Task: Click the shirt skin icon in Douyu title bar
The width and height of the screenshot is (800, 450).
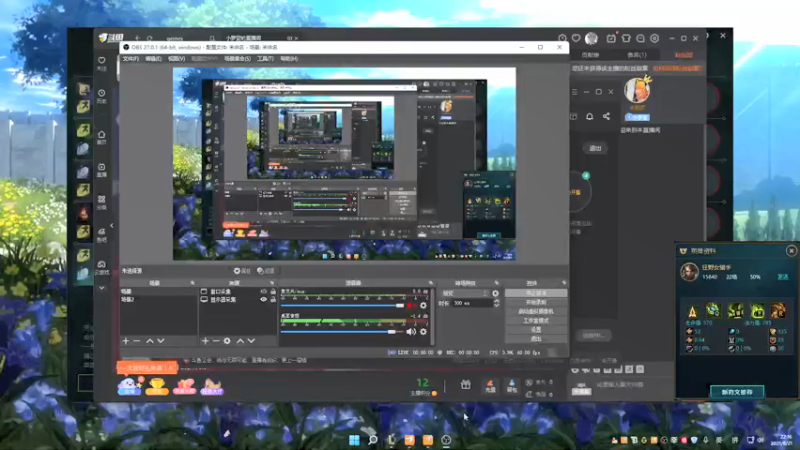Action: pos(626,38)
